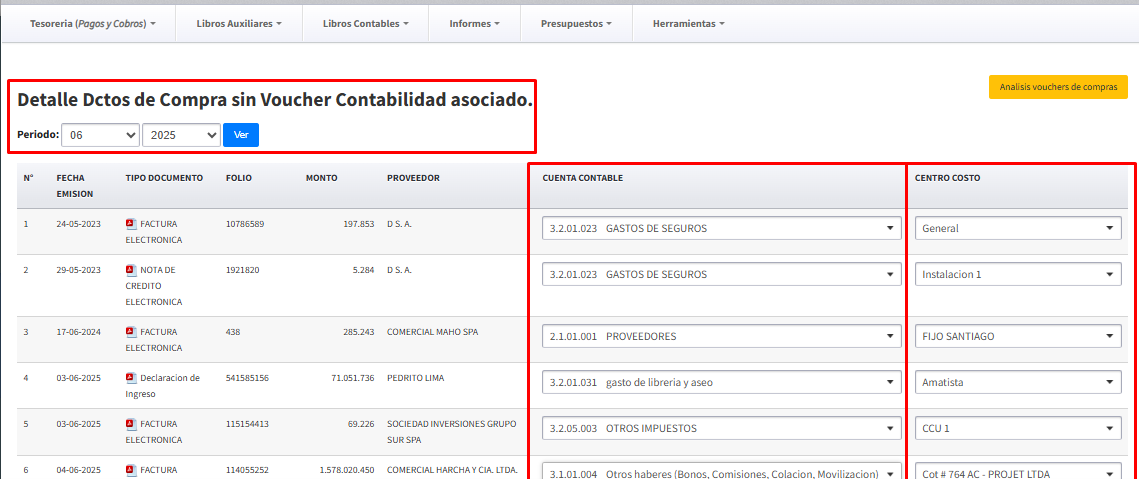The width and height of the screenshot is (1139, 479).
Task: Expand the Presupuestos menu
Action: [576, 23]
